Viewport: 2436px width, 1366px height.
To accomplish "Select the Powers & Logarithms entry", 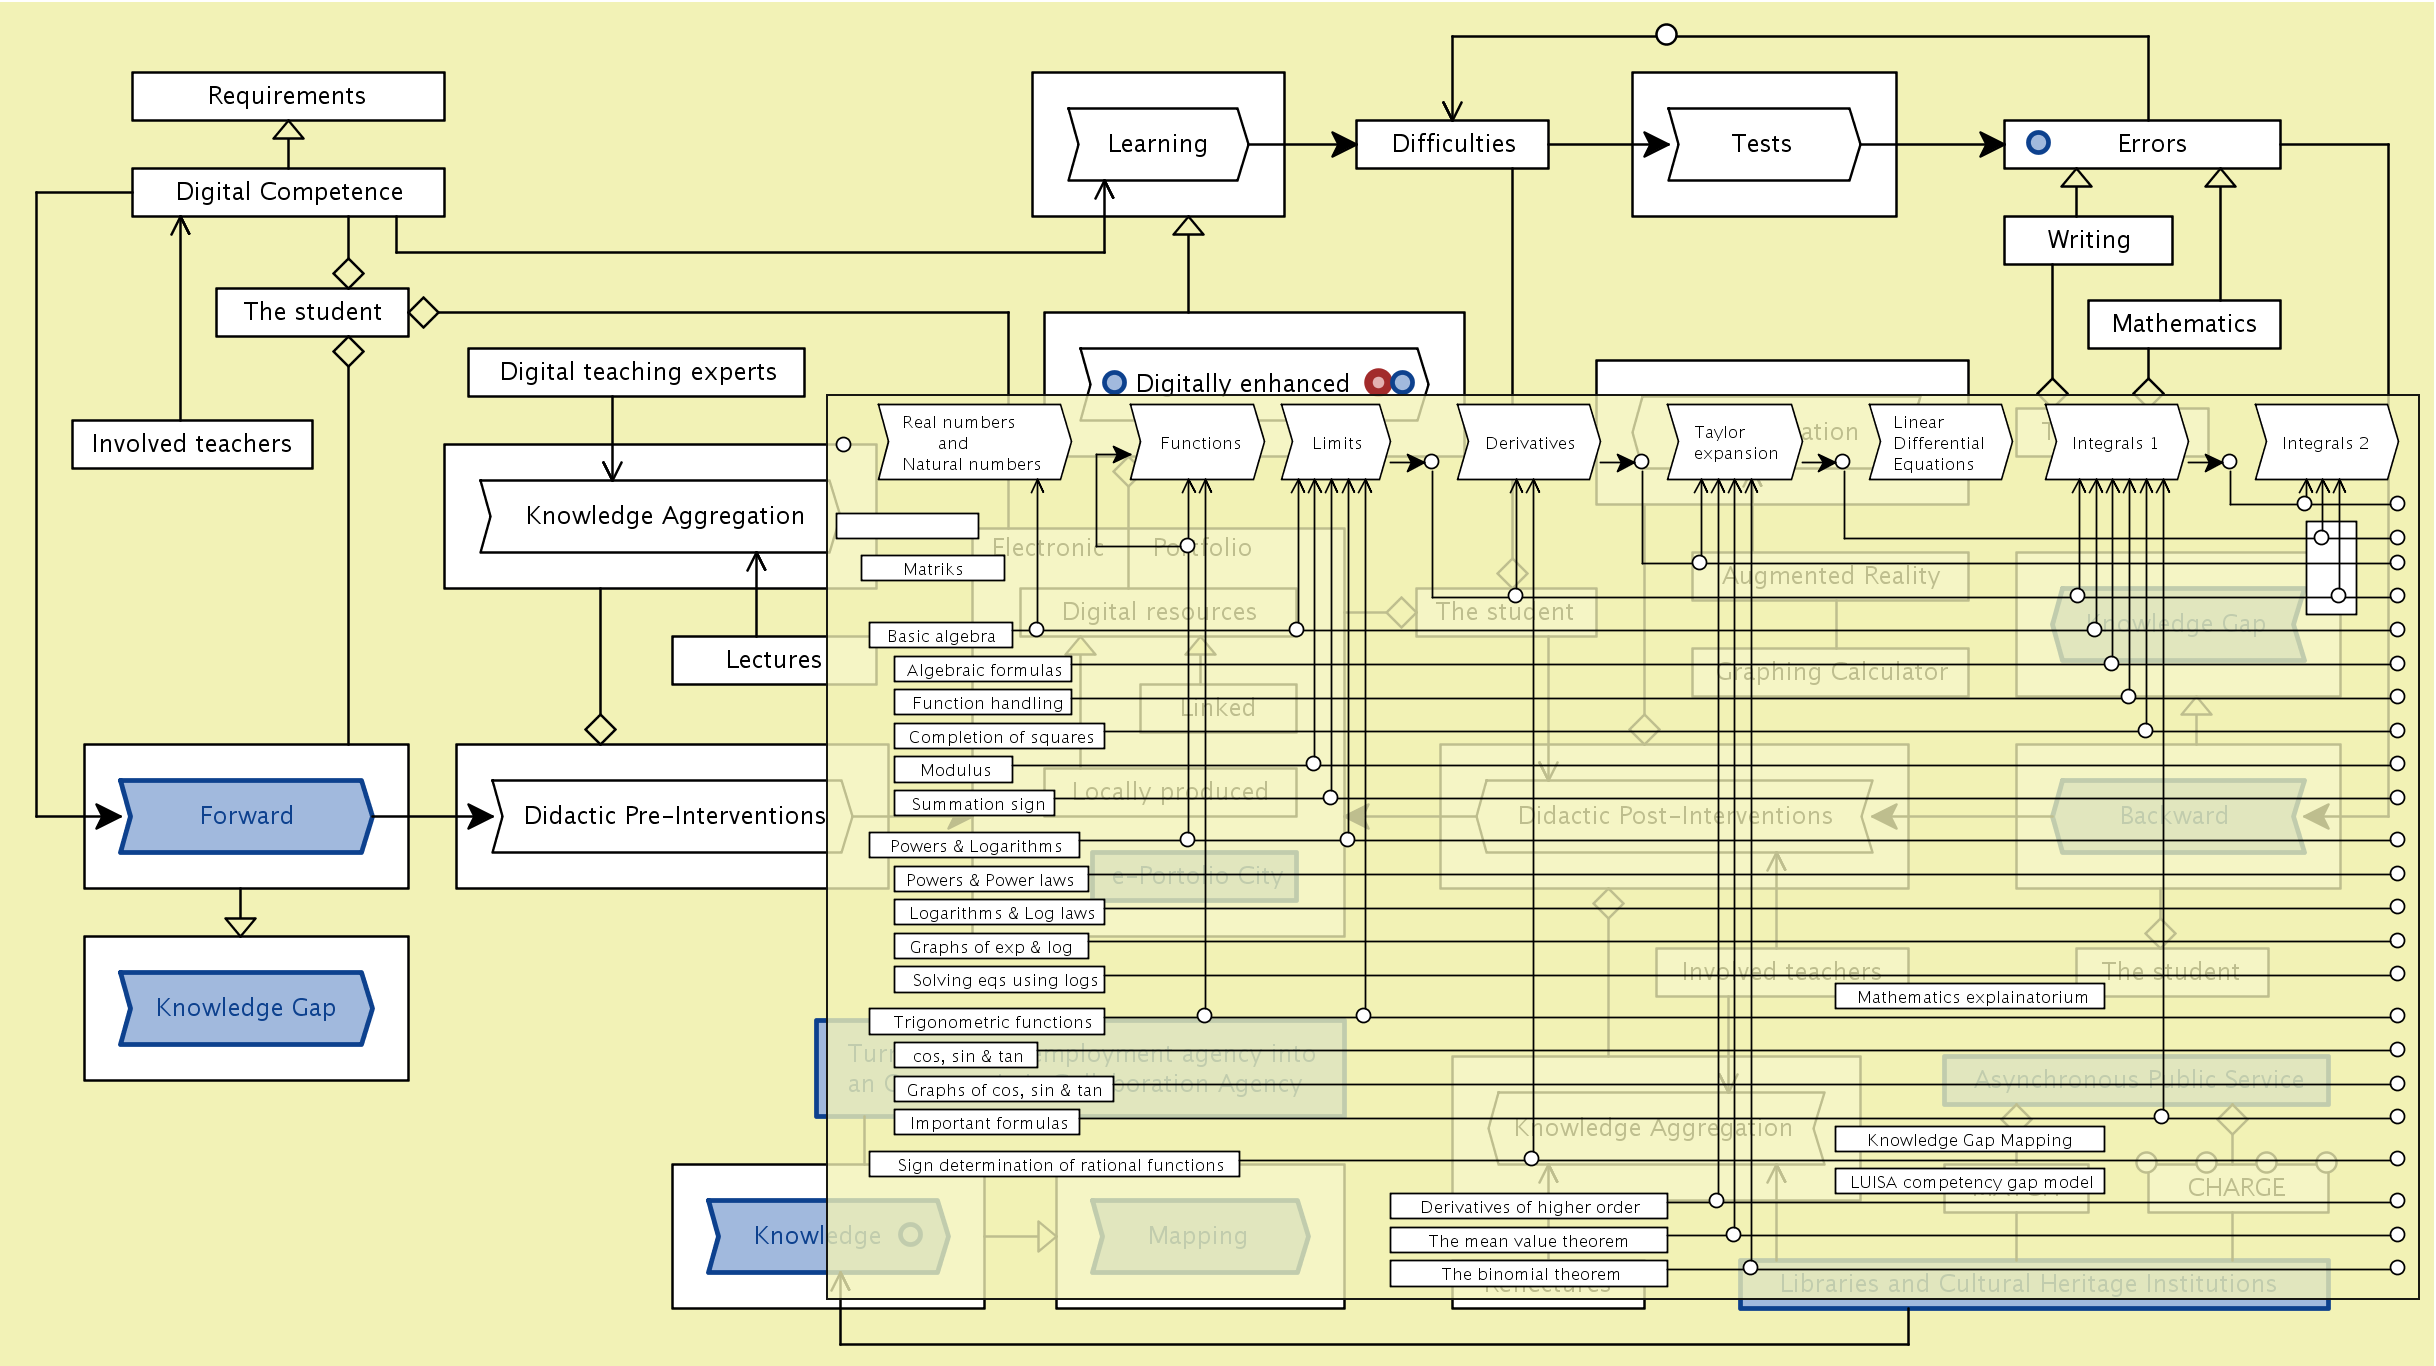I will click(974, 846).
